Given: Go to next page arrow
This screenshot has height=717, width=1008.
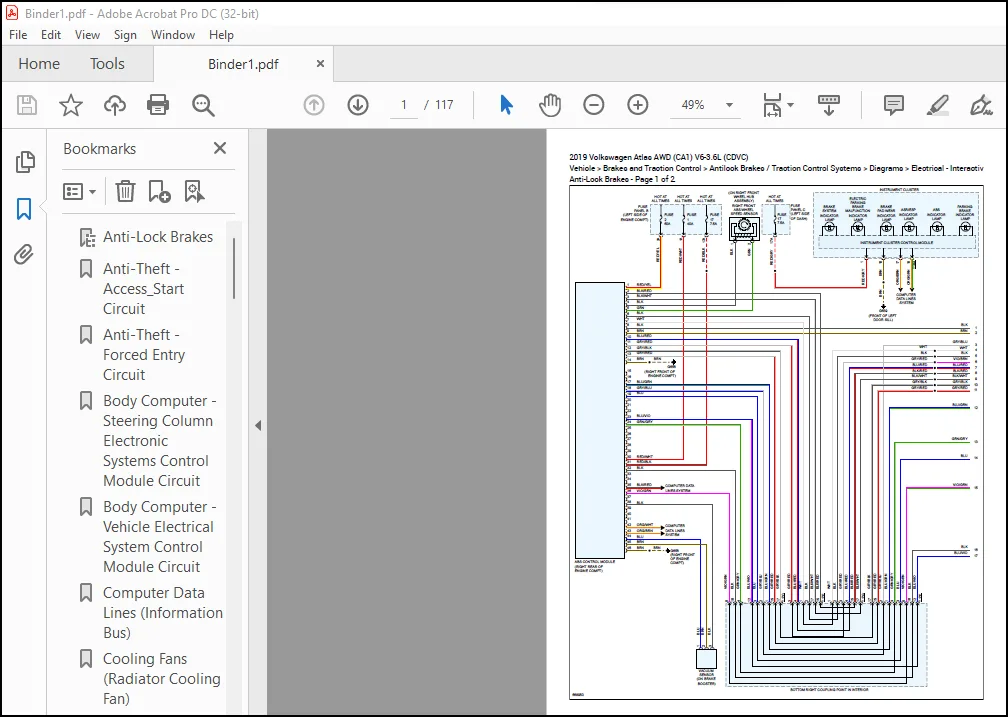Looking at the screenshot, I should pyautogui.click(x=358, y=105).
